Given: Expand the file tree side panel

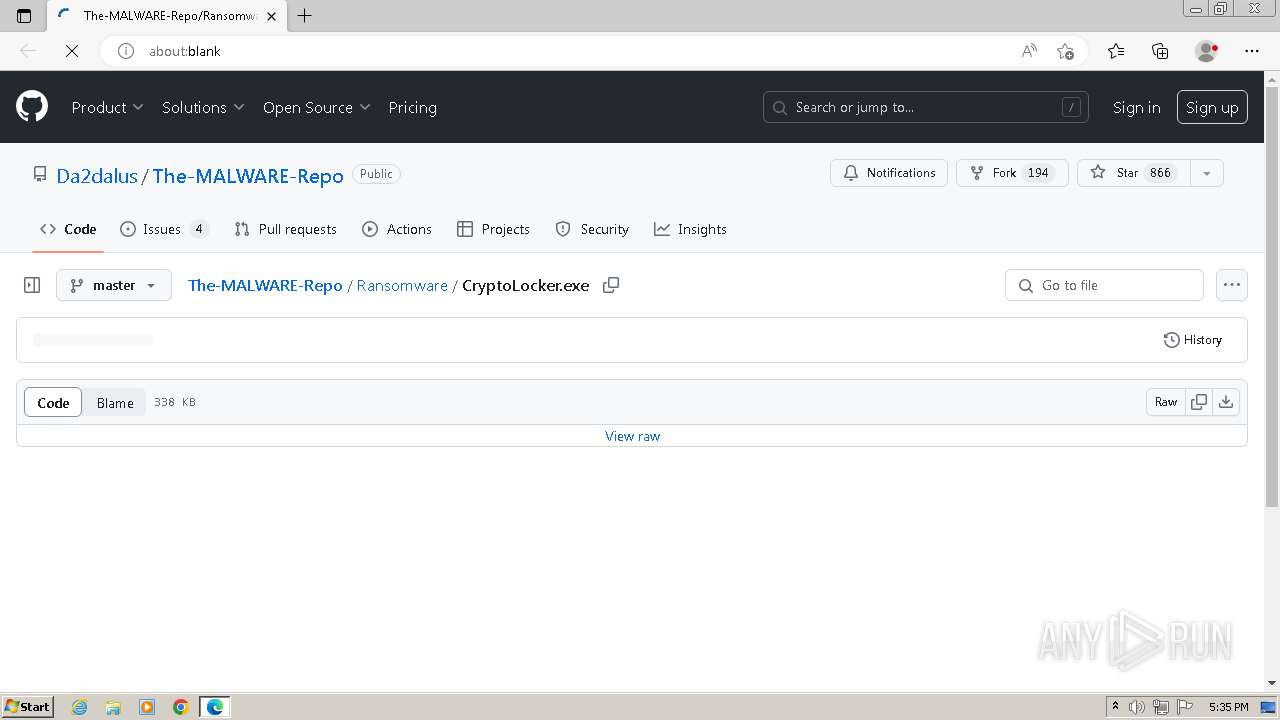Looking at the screenshot, I should (x=32, y=285).
